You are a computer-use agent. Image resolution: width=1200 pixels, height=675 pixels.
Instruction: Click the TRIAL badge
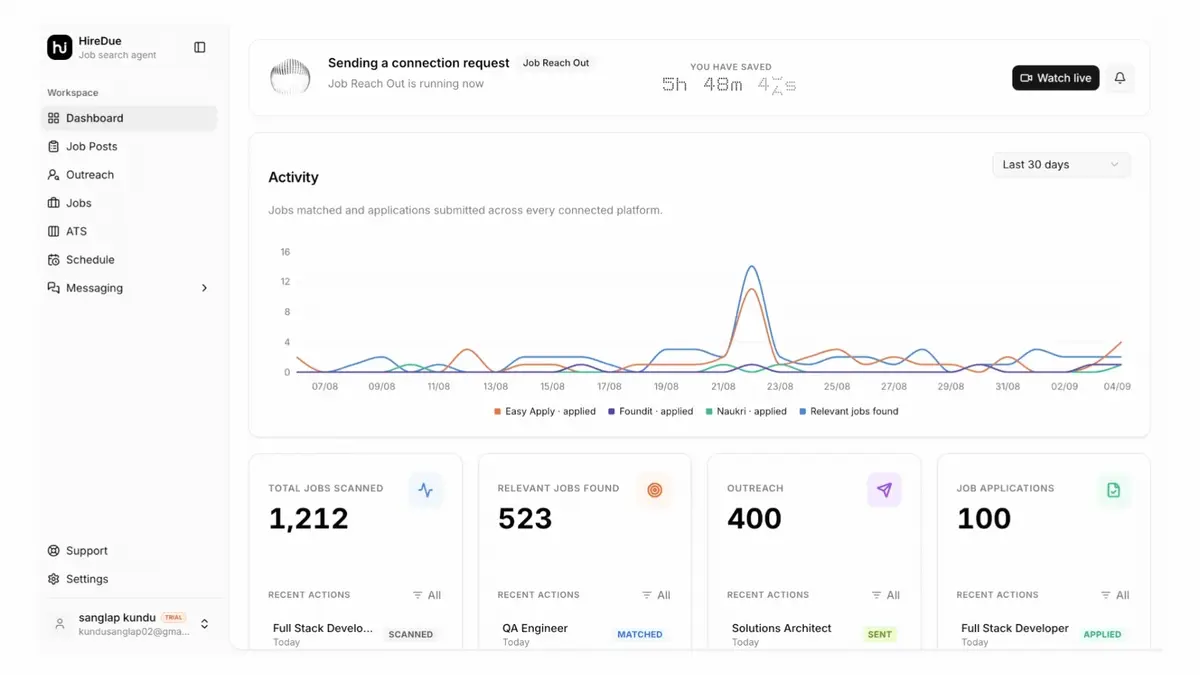[x=174, y=618]
